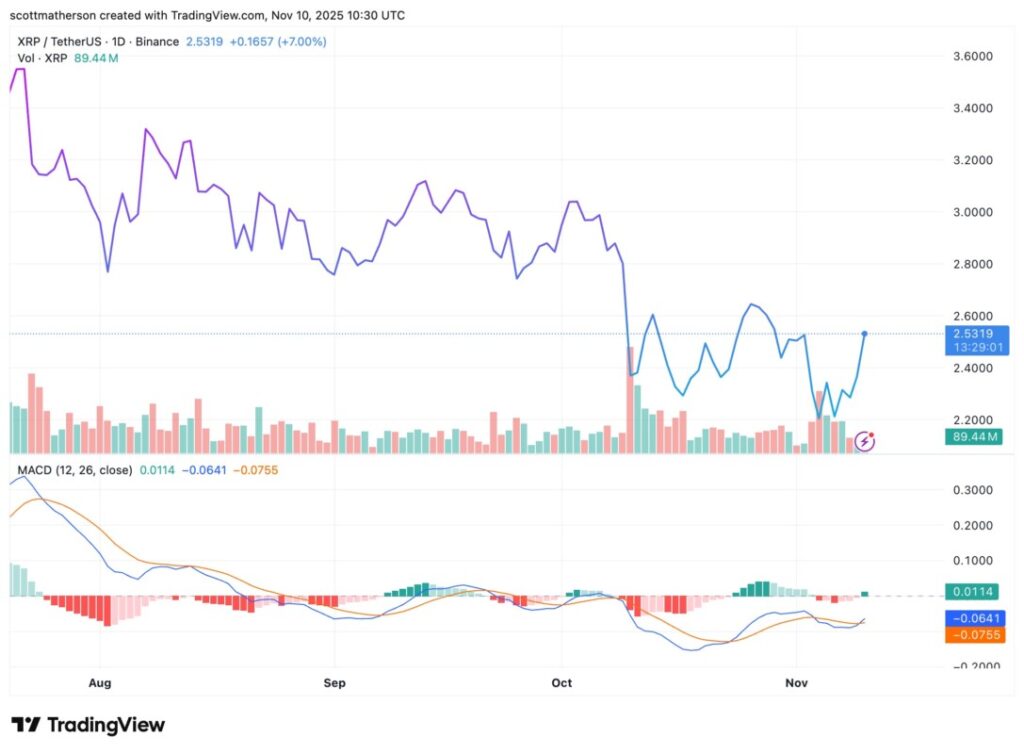The height and width of the screenshot is (754, 1024).
Task: Click the green 89.44M volume axis label
Action: pos(975,437)
